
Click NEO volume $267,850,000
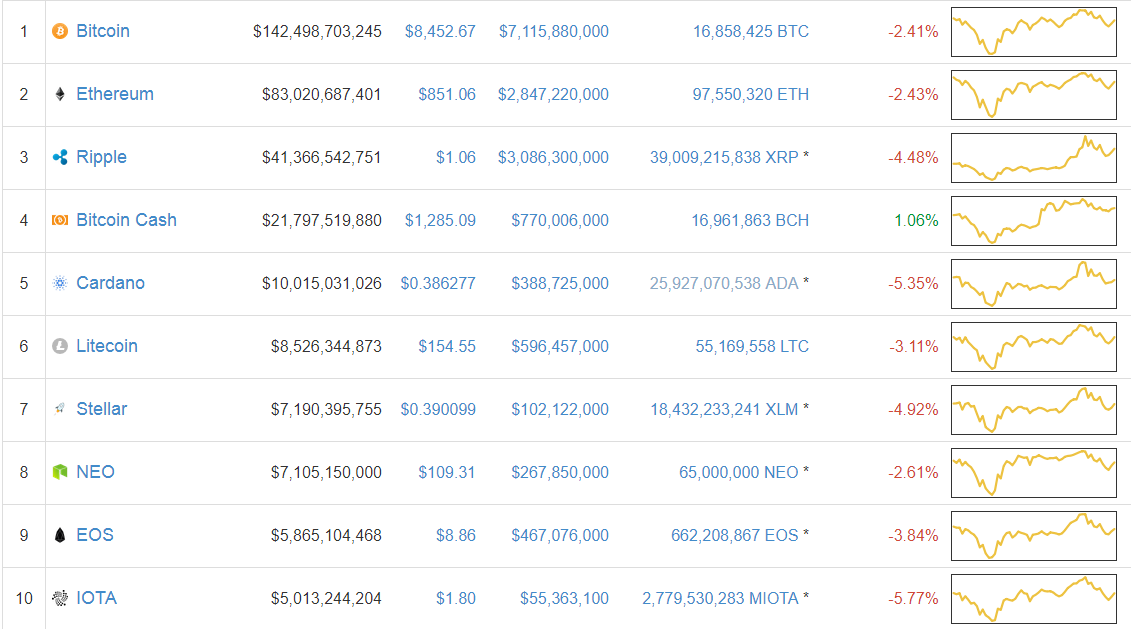[x=560, y=472]
